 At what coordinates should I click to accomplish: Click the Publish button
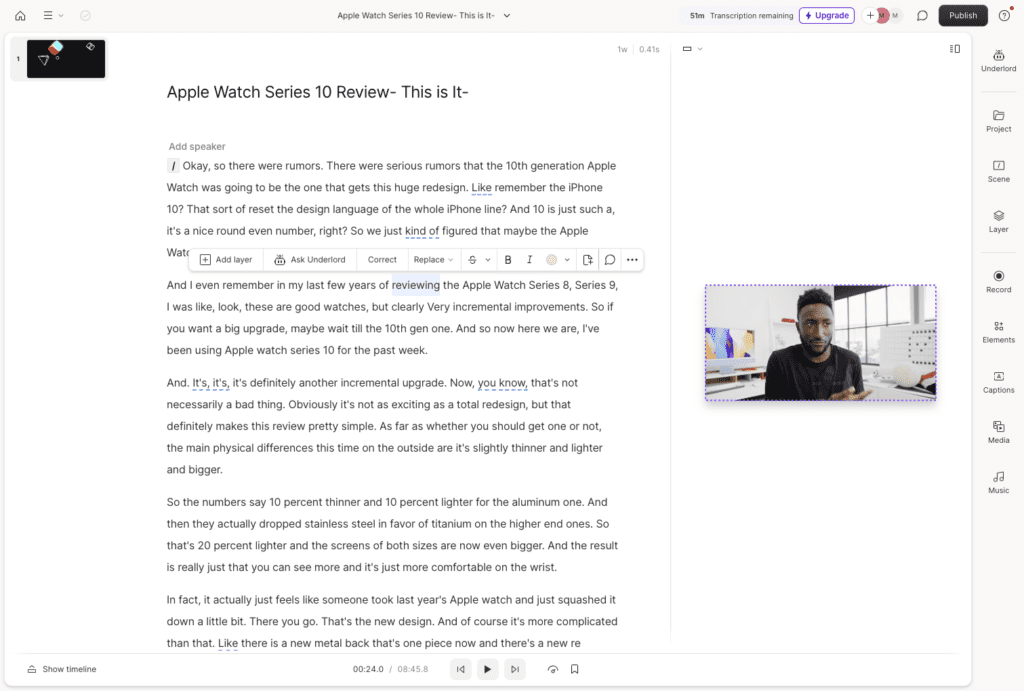[x=963, y=16]
